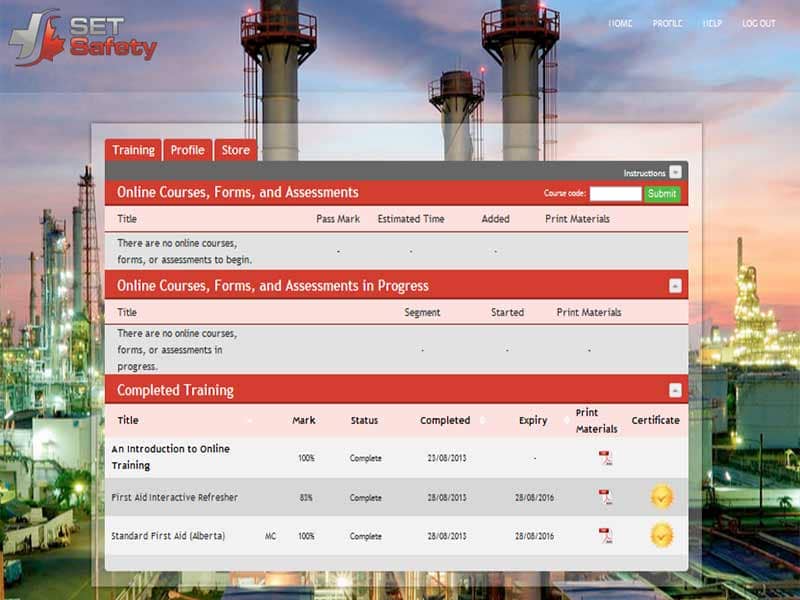
Task: View certificate for First Aid Interactive Refresher
Action: (662, 496)
